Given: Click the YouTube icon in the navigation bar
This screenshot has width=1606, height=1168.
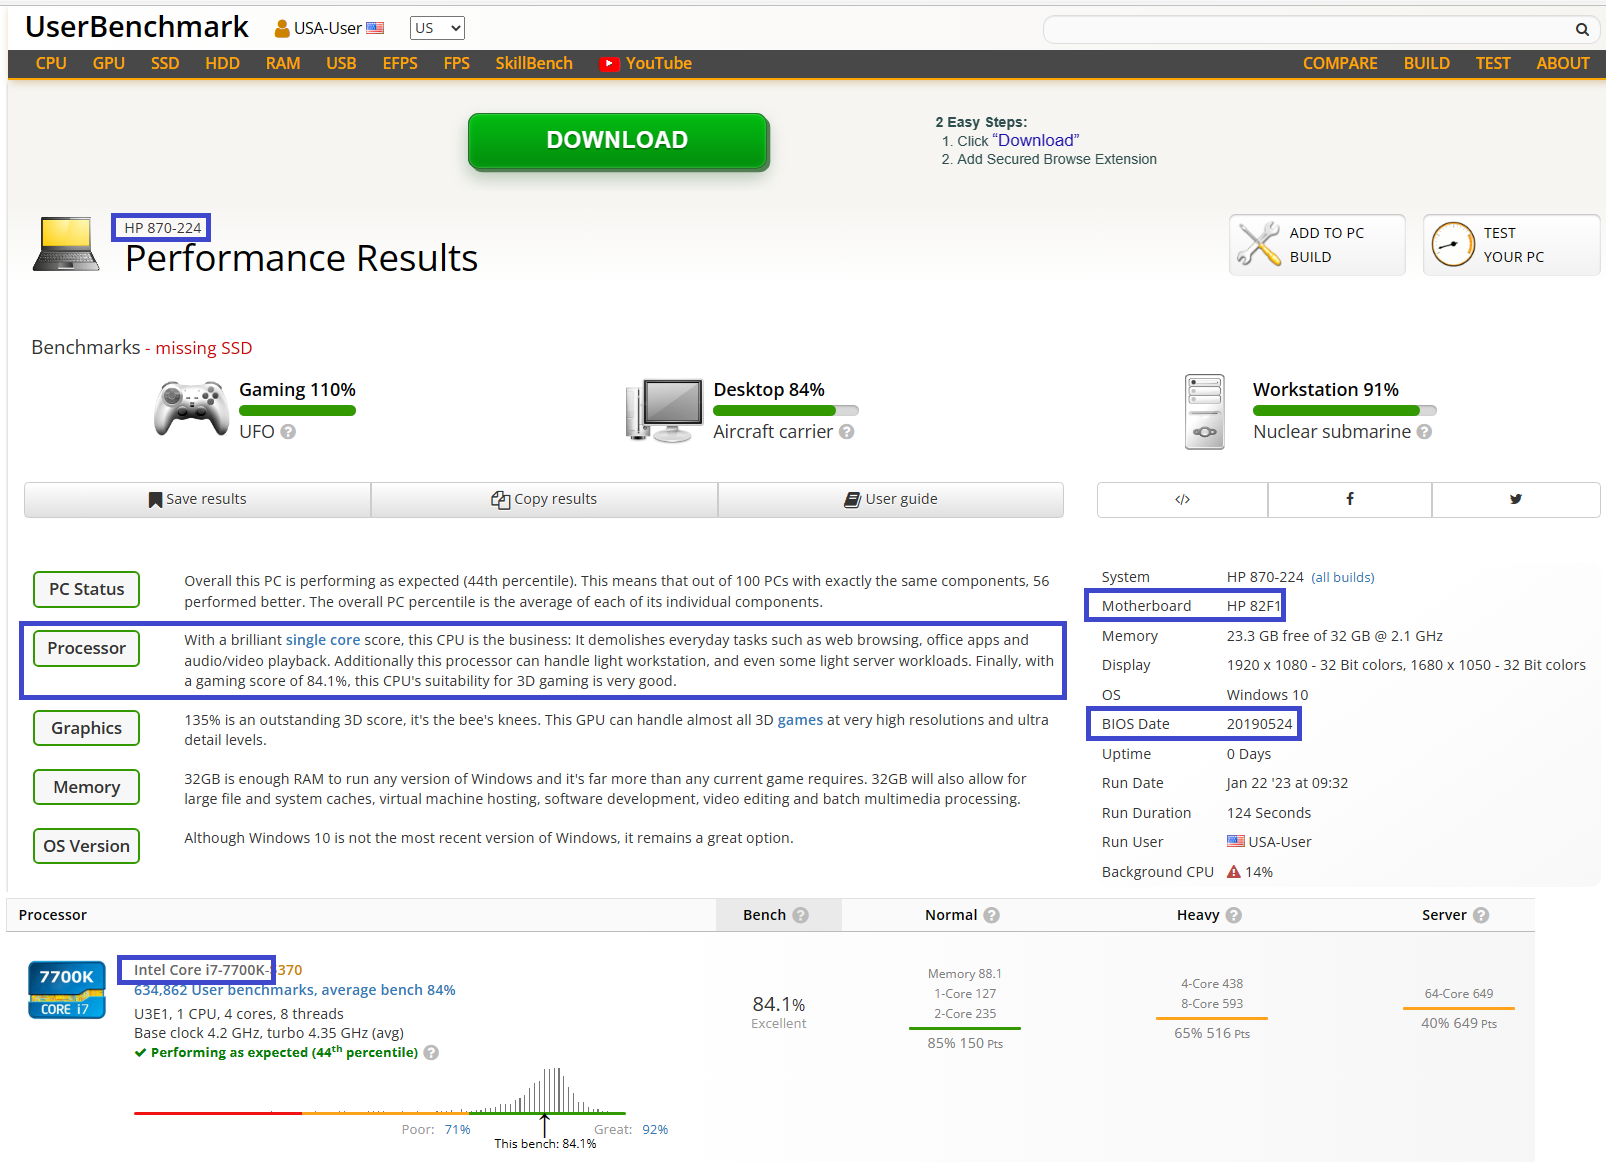Looking at the screenshot, I should [x=609, y=63].
